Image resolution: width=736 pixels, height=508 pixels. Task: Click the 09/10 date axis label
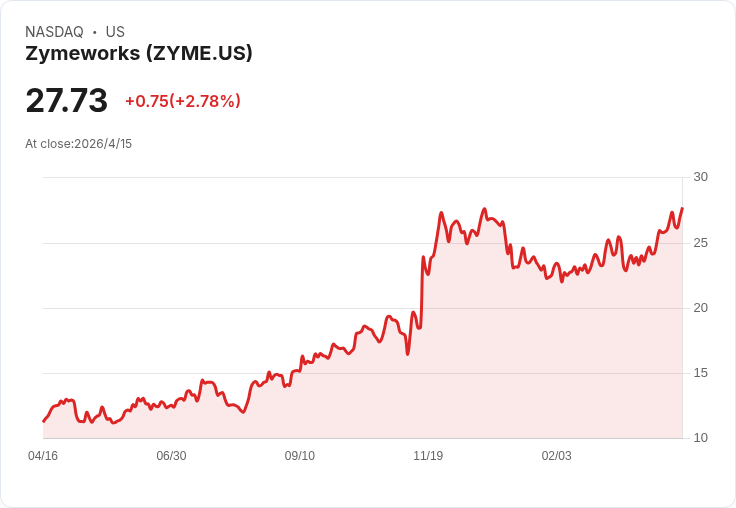click(x=299, y=456)
